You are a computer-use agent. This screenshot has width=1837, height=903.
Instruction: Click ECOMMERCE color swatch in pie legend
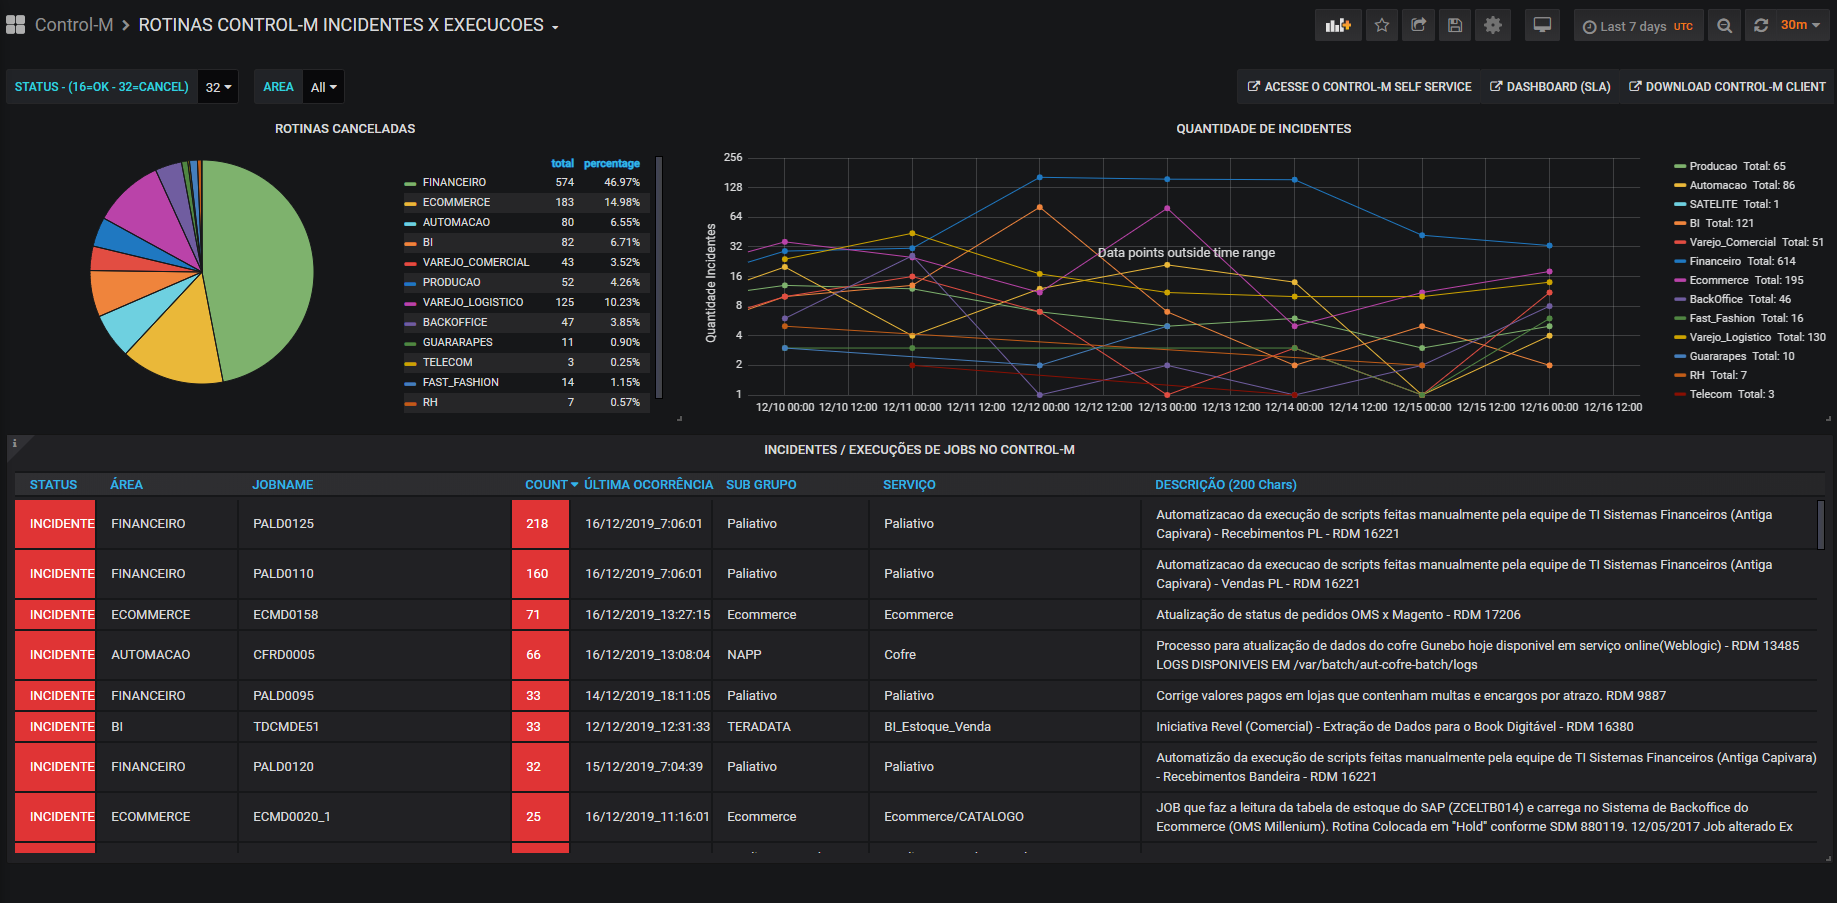[410, 203]
